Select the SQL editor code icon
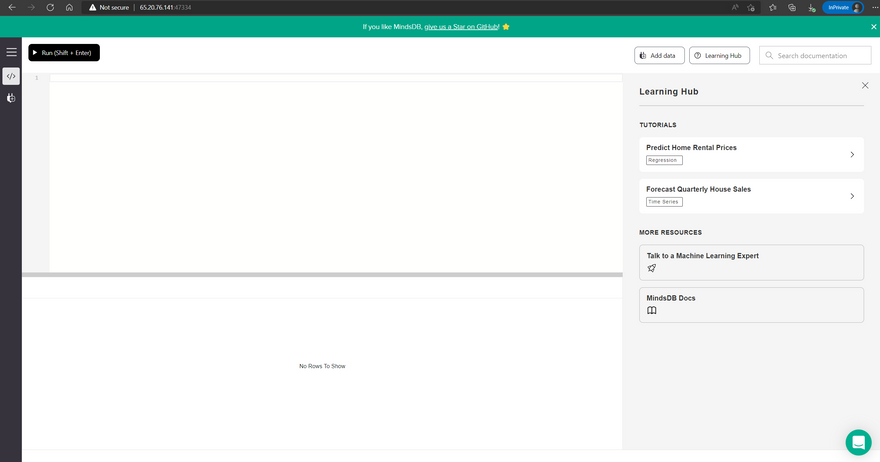This screenshot has height=462, width=880. [11, 76]
